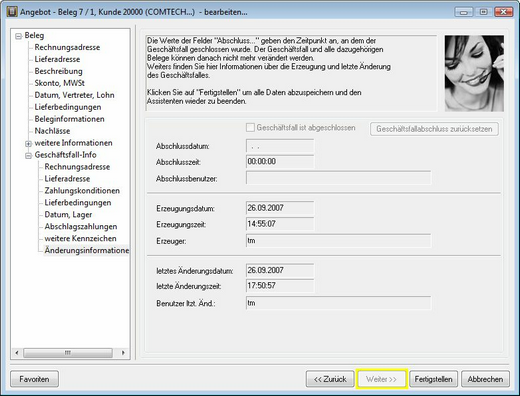
Task: Finish the wizard with Fertigstellen
Action: (x=433, y=379)
